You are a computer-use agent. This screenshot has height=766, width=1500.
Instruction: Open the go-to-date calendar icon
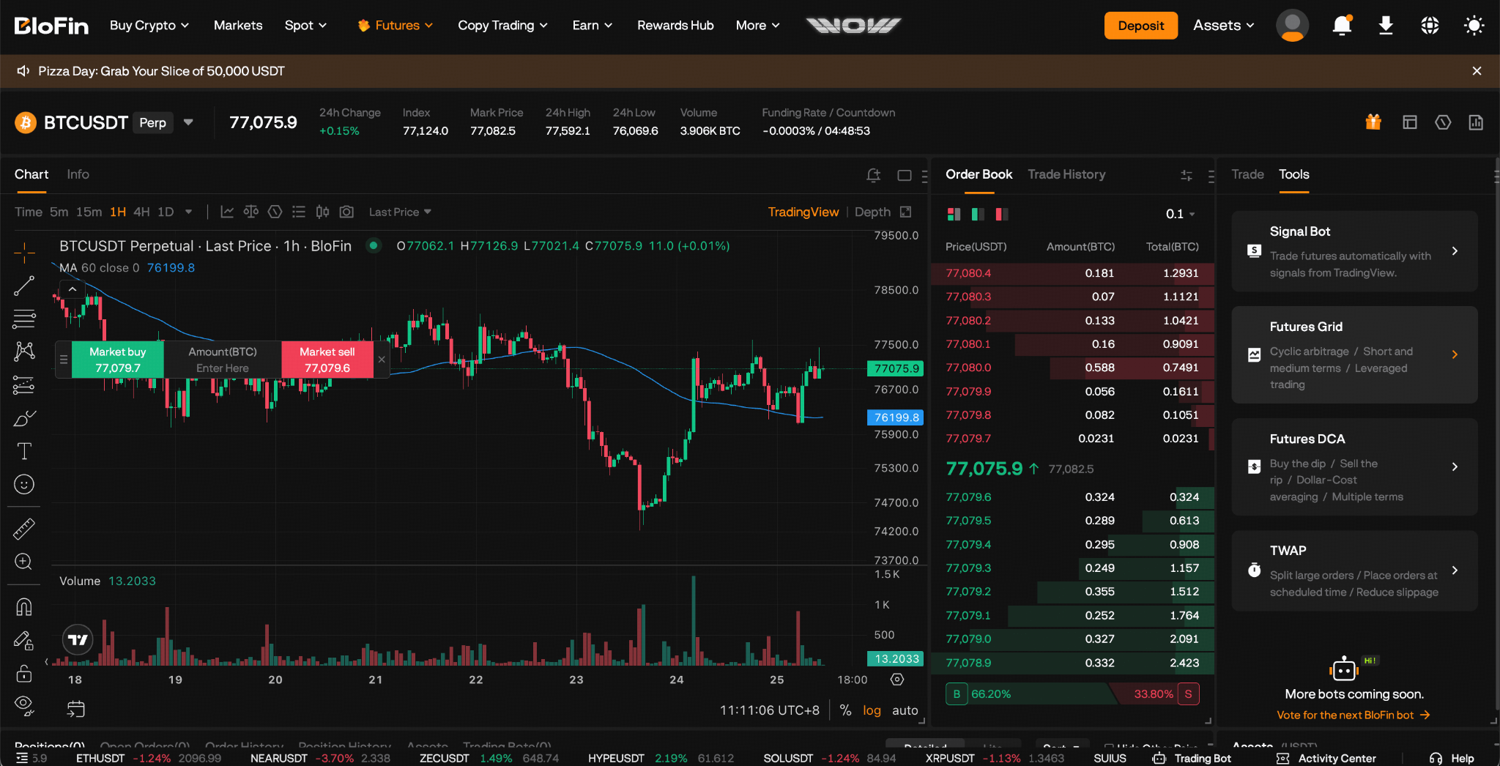click(x=76, y=709)
